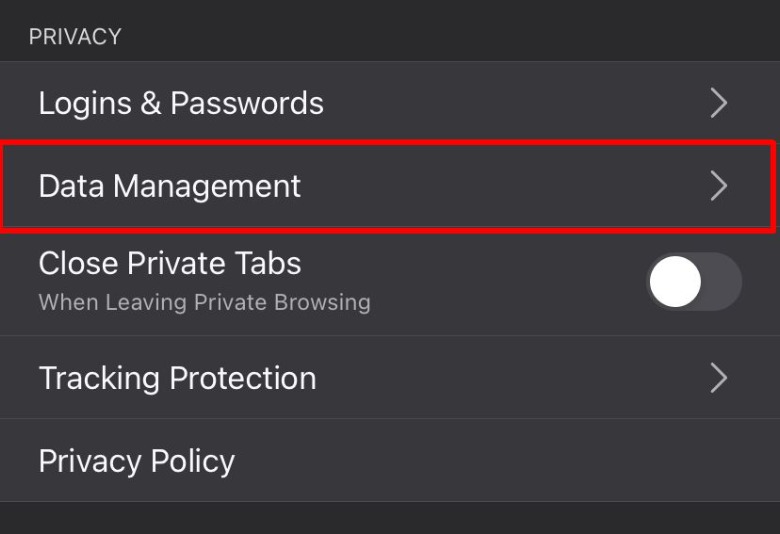This screenshot has width=780, height=534.
Task: Click the PRIVACY section header
Action: (x=75, y=37)
